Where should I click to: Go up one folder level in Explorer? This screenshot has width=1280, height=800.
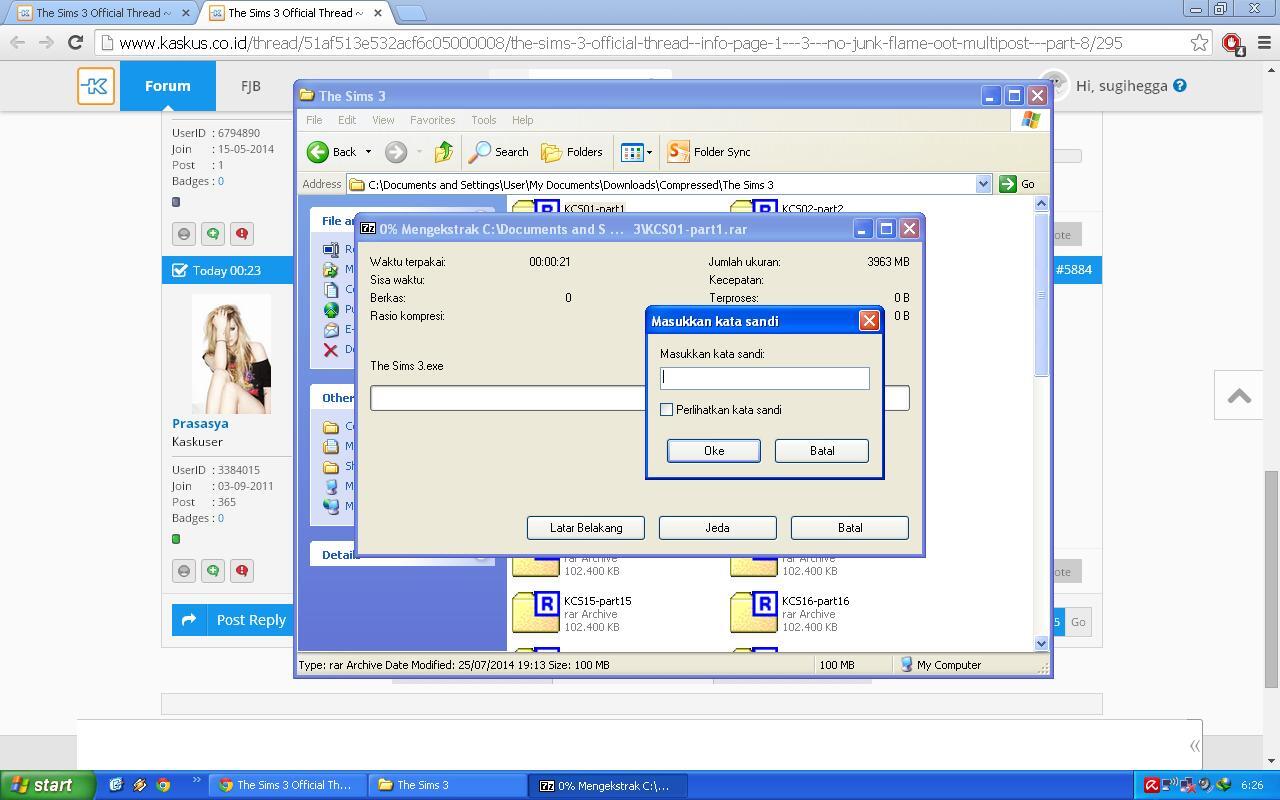point(443,152)
